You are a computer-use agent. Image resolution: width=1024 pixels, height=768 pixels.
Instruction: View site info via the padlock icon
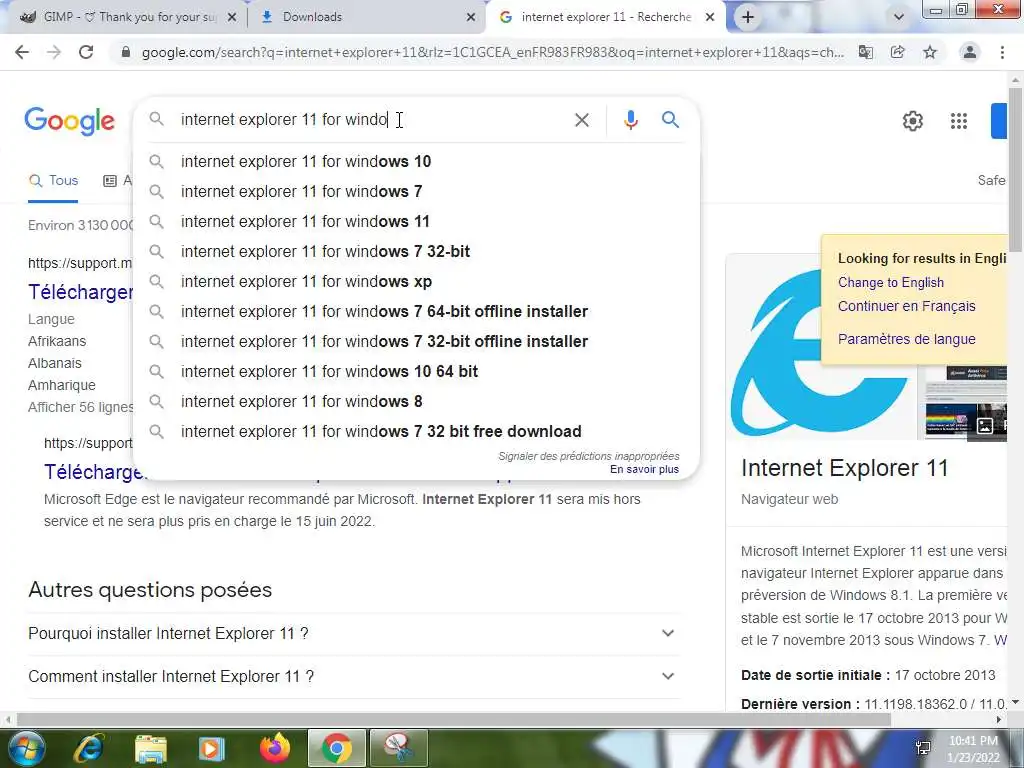[x=126, y=52]
